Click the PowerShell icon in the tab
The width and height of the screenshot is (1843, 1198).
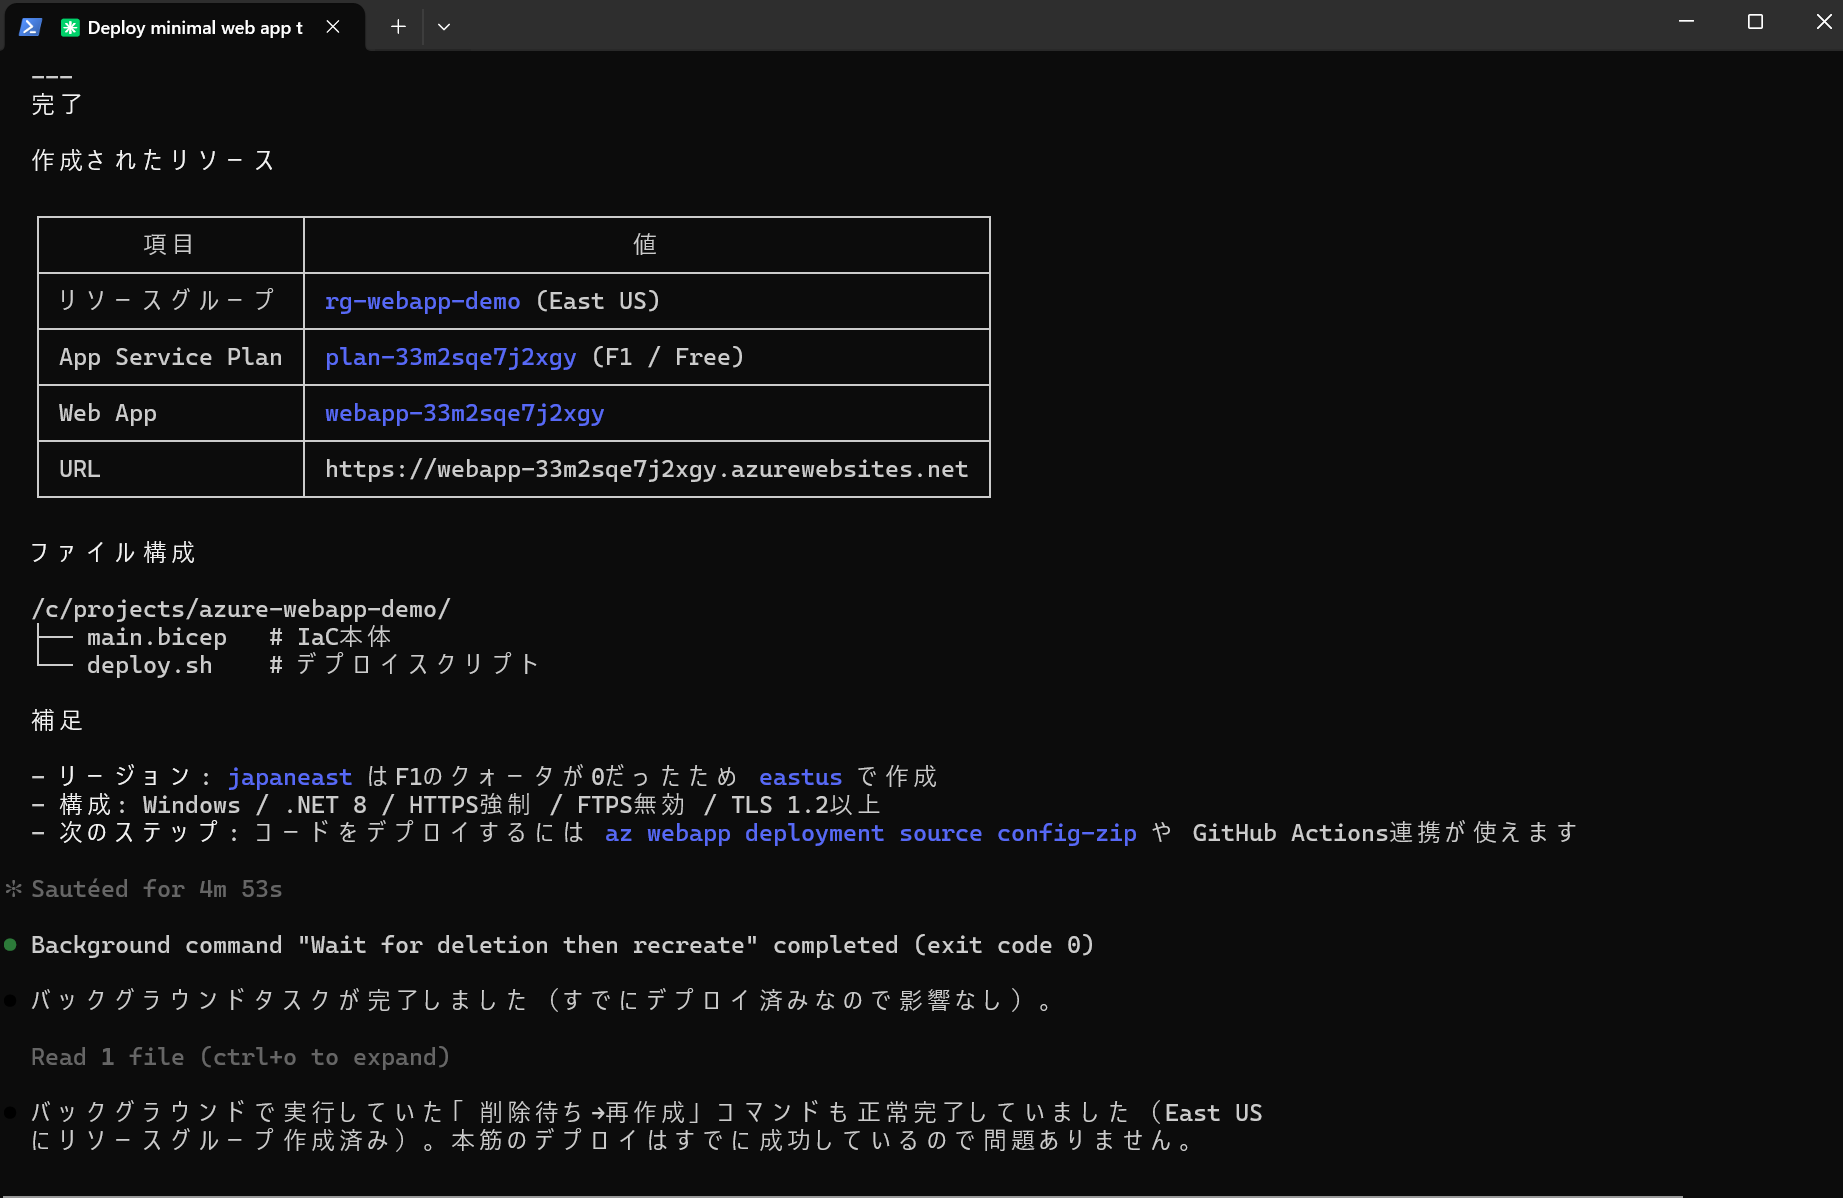[x=30, y=27]
